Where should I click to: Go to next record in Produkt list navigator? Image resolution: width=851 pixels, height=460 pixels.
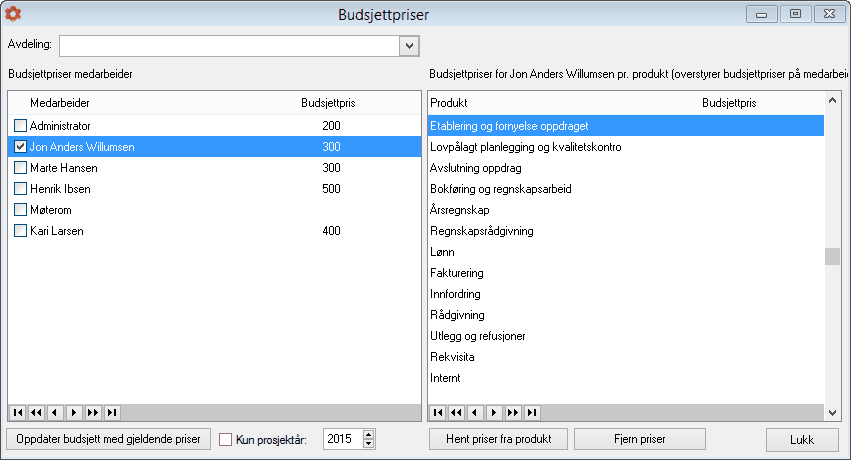click(x=494, y=413)
